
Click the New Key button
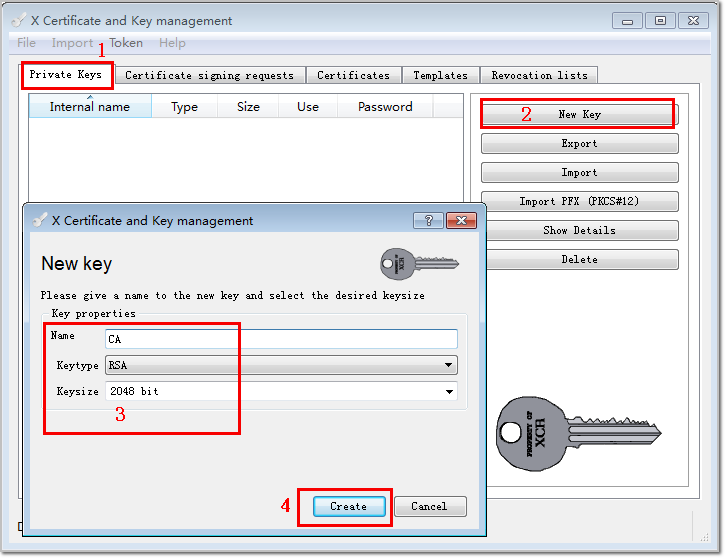[579, 114]
